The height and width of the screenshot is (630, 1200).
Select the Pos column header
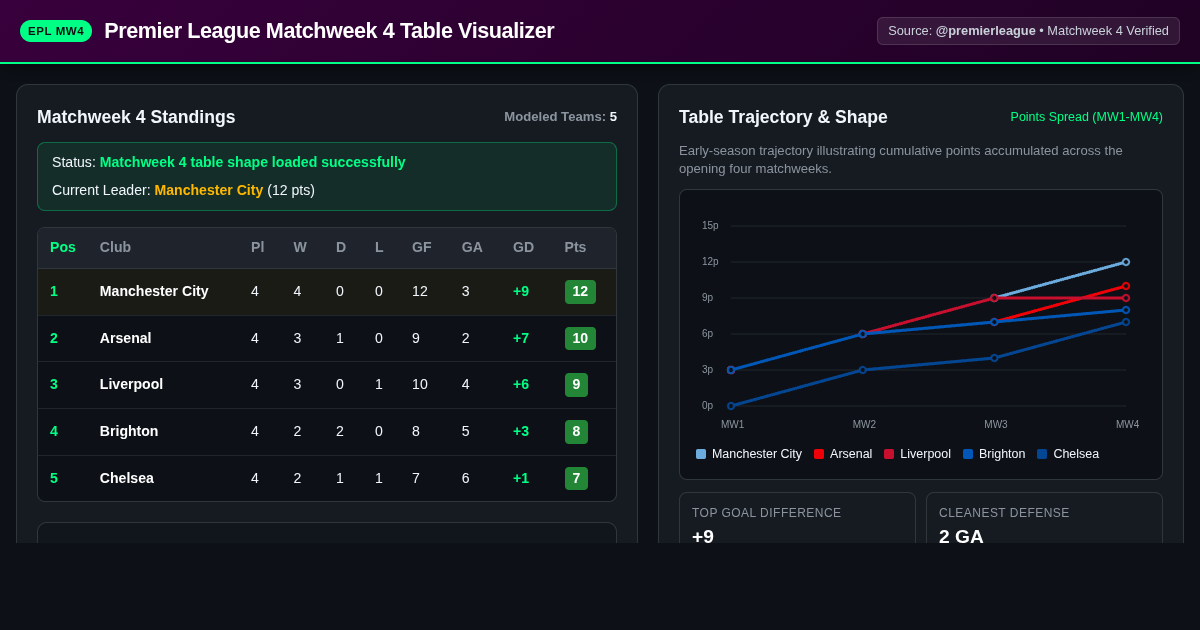(x=63, y=247)
